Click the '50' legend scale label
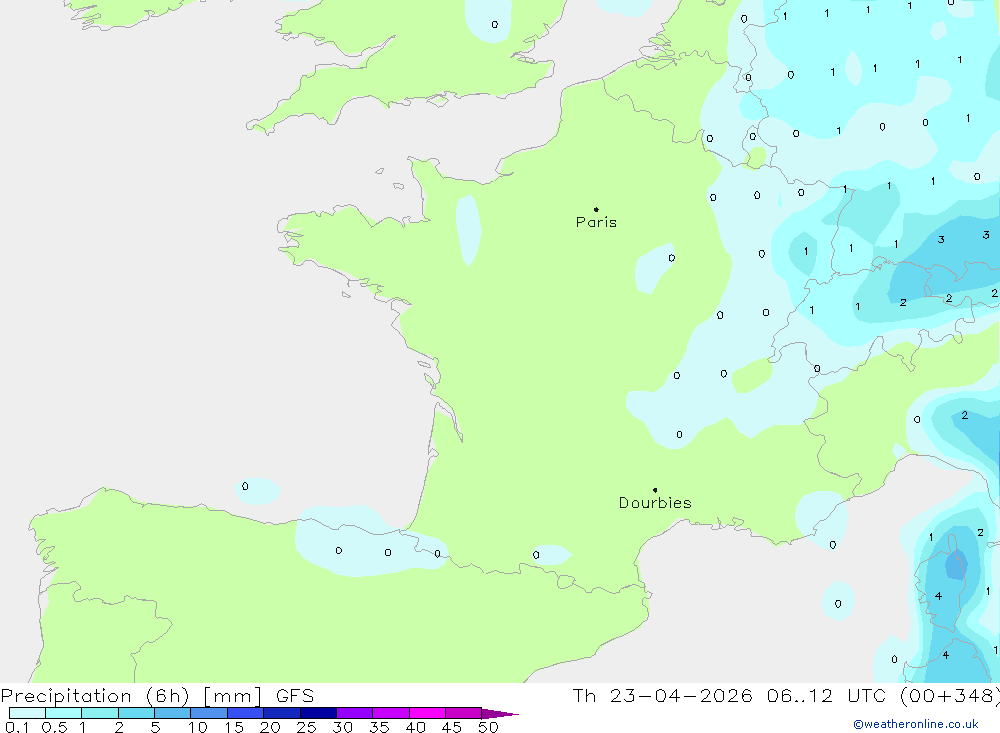Viewport: 1000px width, 733px height. pyautogui.click(x=488, y=727)
